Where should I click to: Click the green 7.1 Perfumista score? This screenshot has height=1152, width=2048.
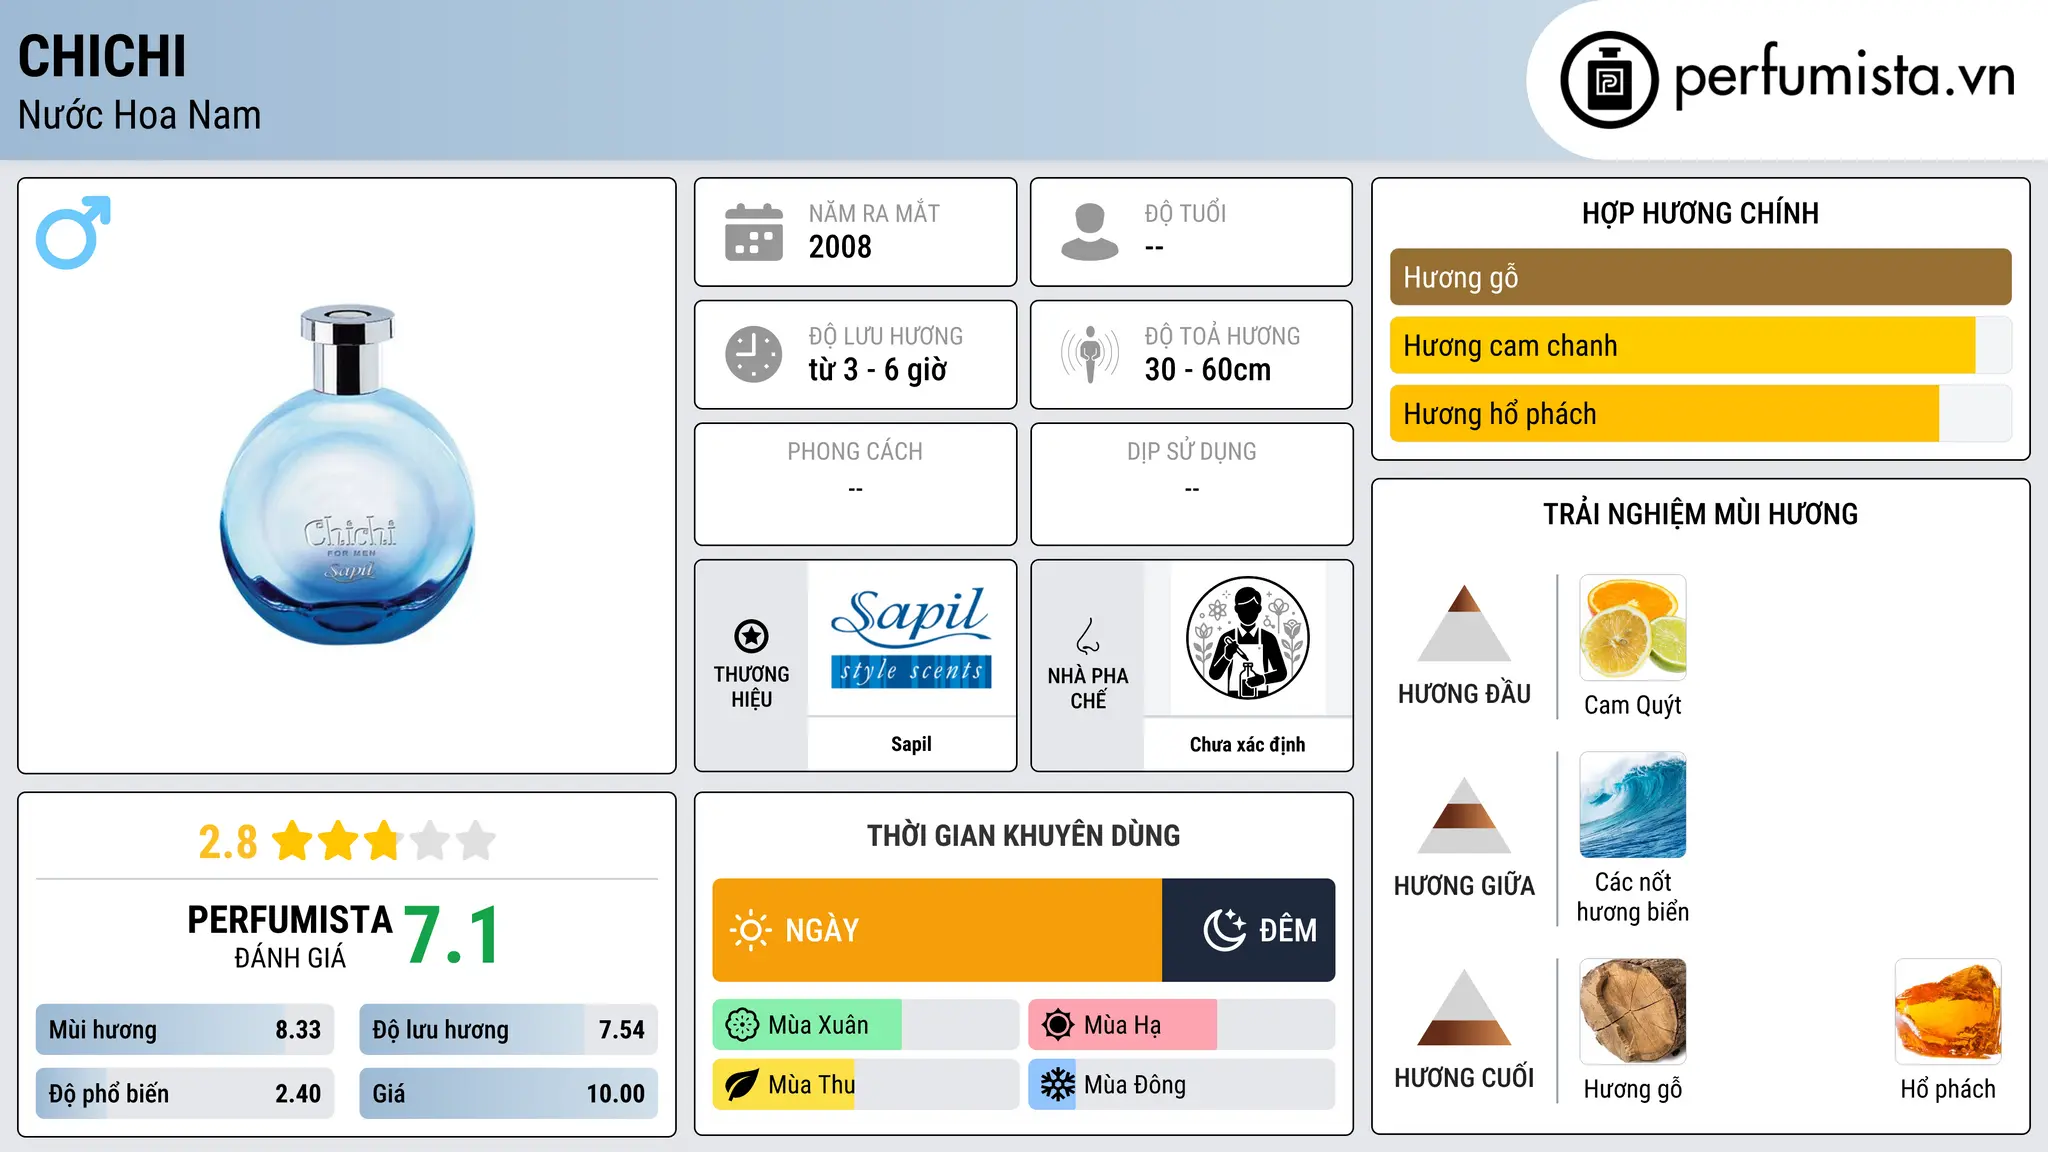click(452, 936)
